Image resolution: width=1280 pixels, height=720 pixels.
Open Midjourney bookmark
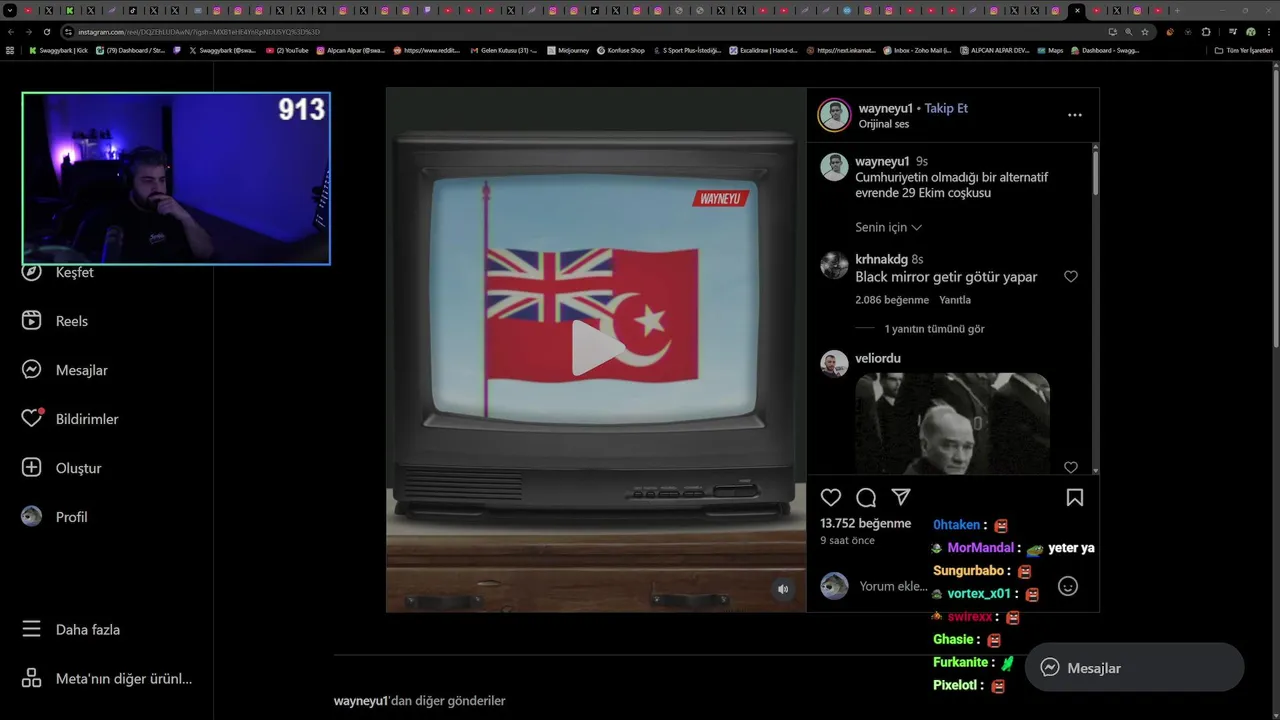pyautogui.click(x=568, y=50)
